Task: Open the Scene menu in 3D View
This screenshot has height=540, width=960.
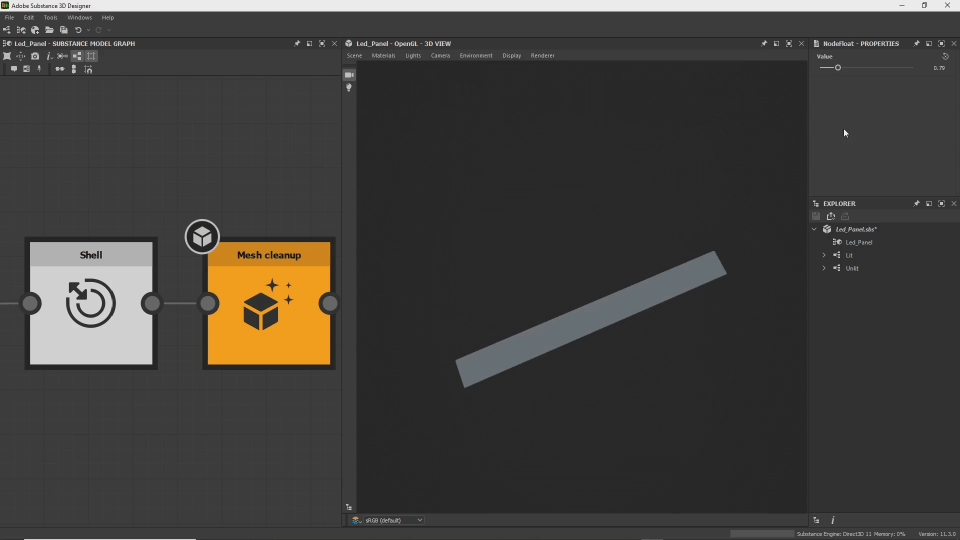Action: pyautogui.click(x=354, y=56)
